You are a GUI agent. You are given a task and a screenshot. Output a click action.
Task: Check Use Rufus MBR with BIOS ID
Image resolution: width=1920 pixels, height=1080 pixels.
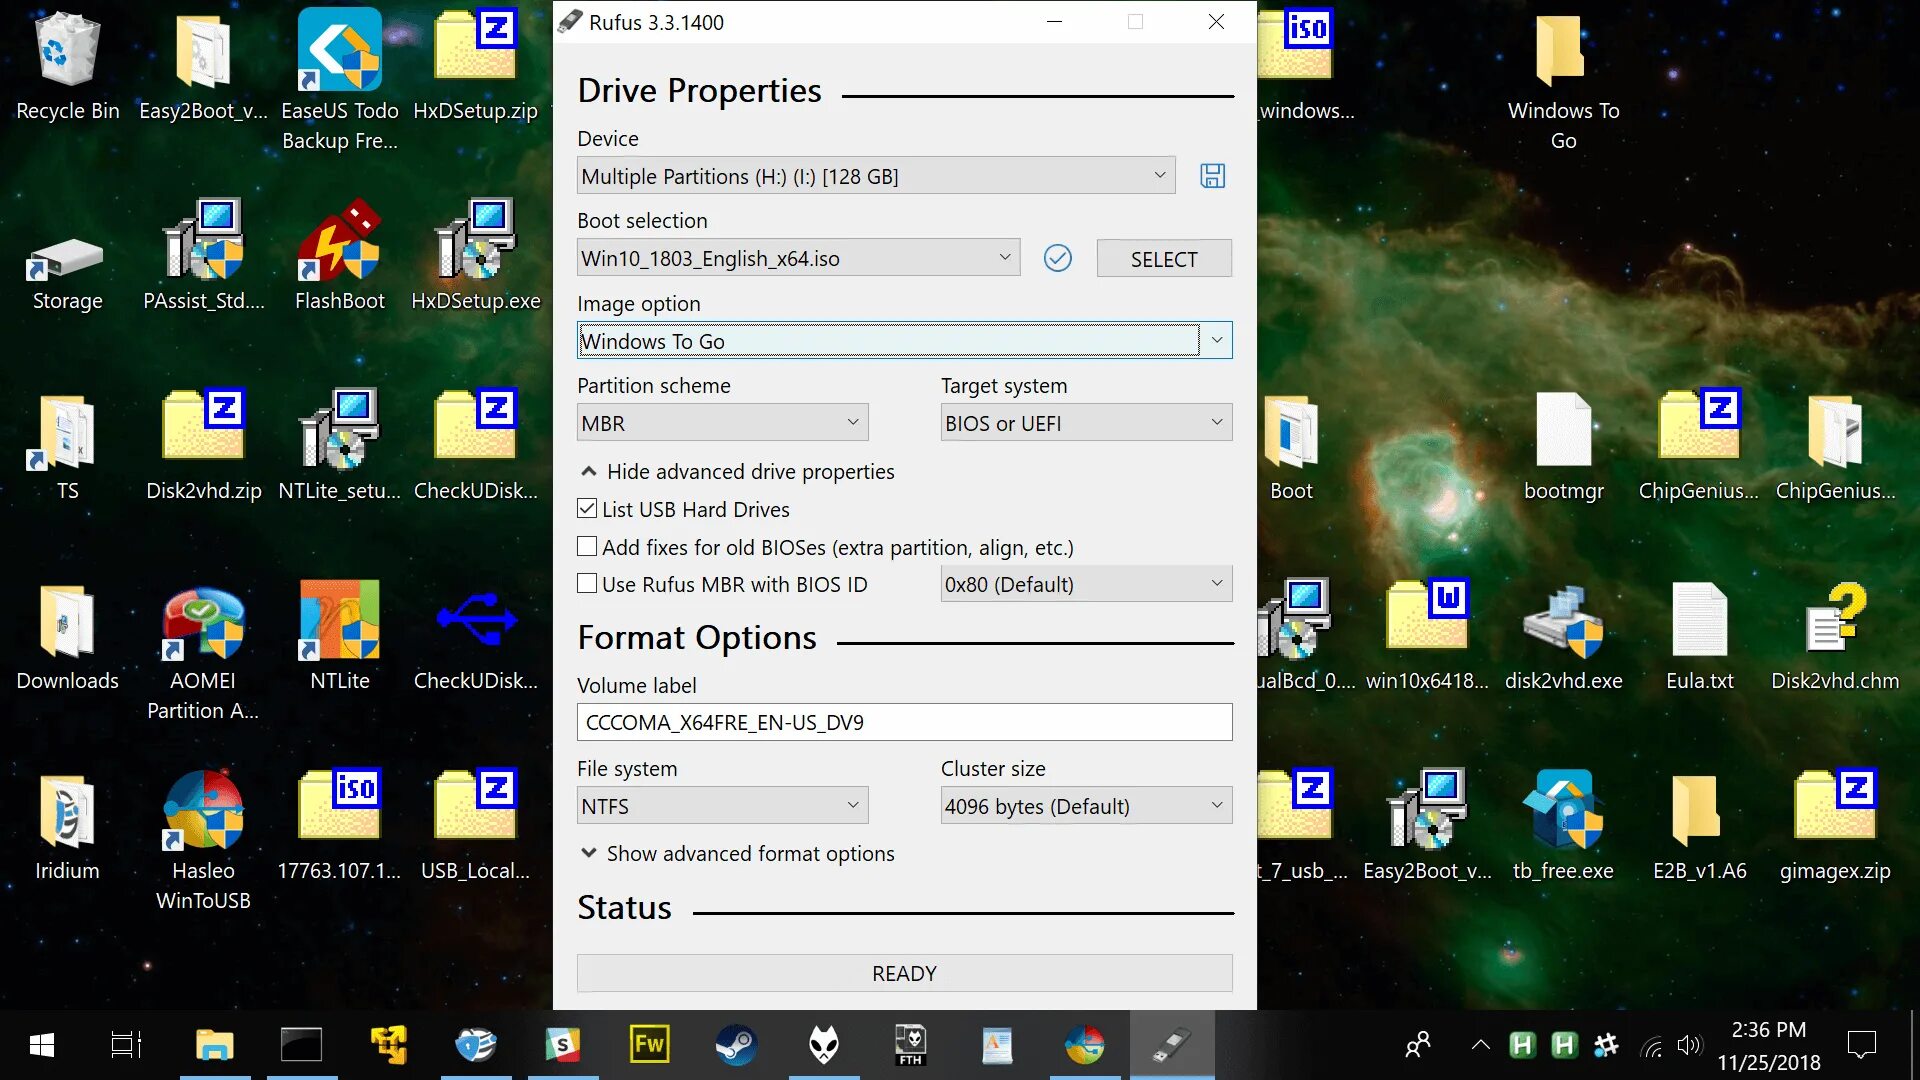(587, 584)
